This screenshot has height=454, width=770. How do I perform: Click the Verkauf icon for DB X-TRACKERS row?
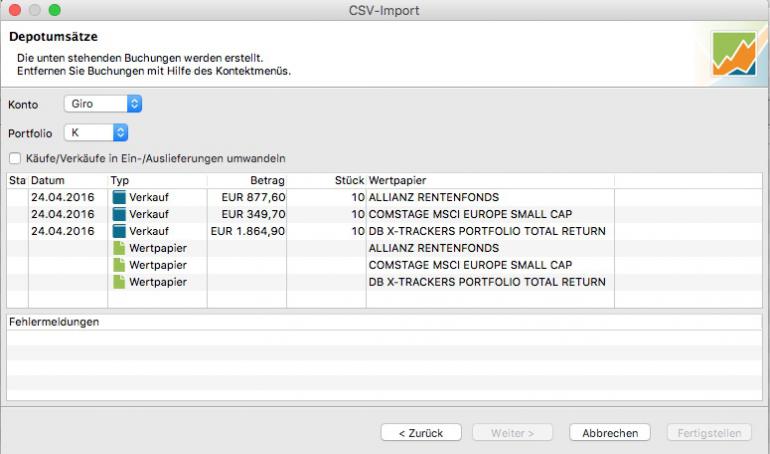119,231
